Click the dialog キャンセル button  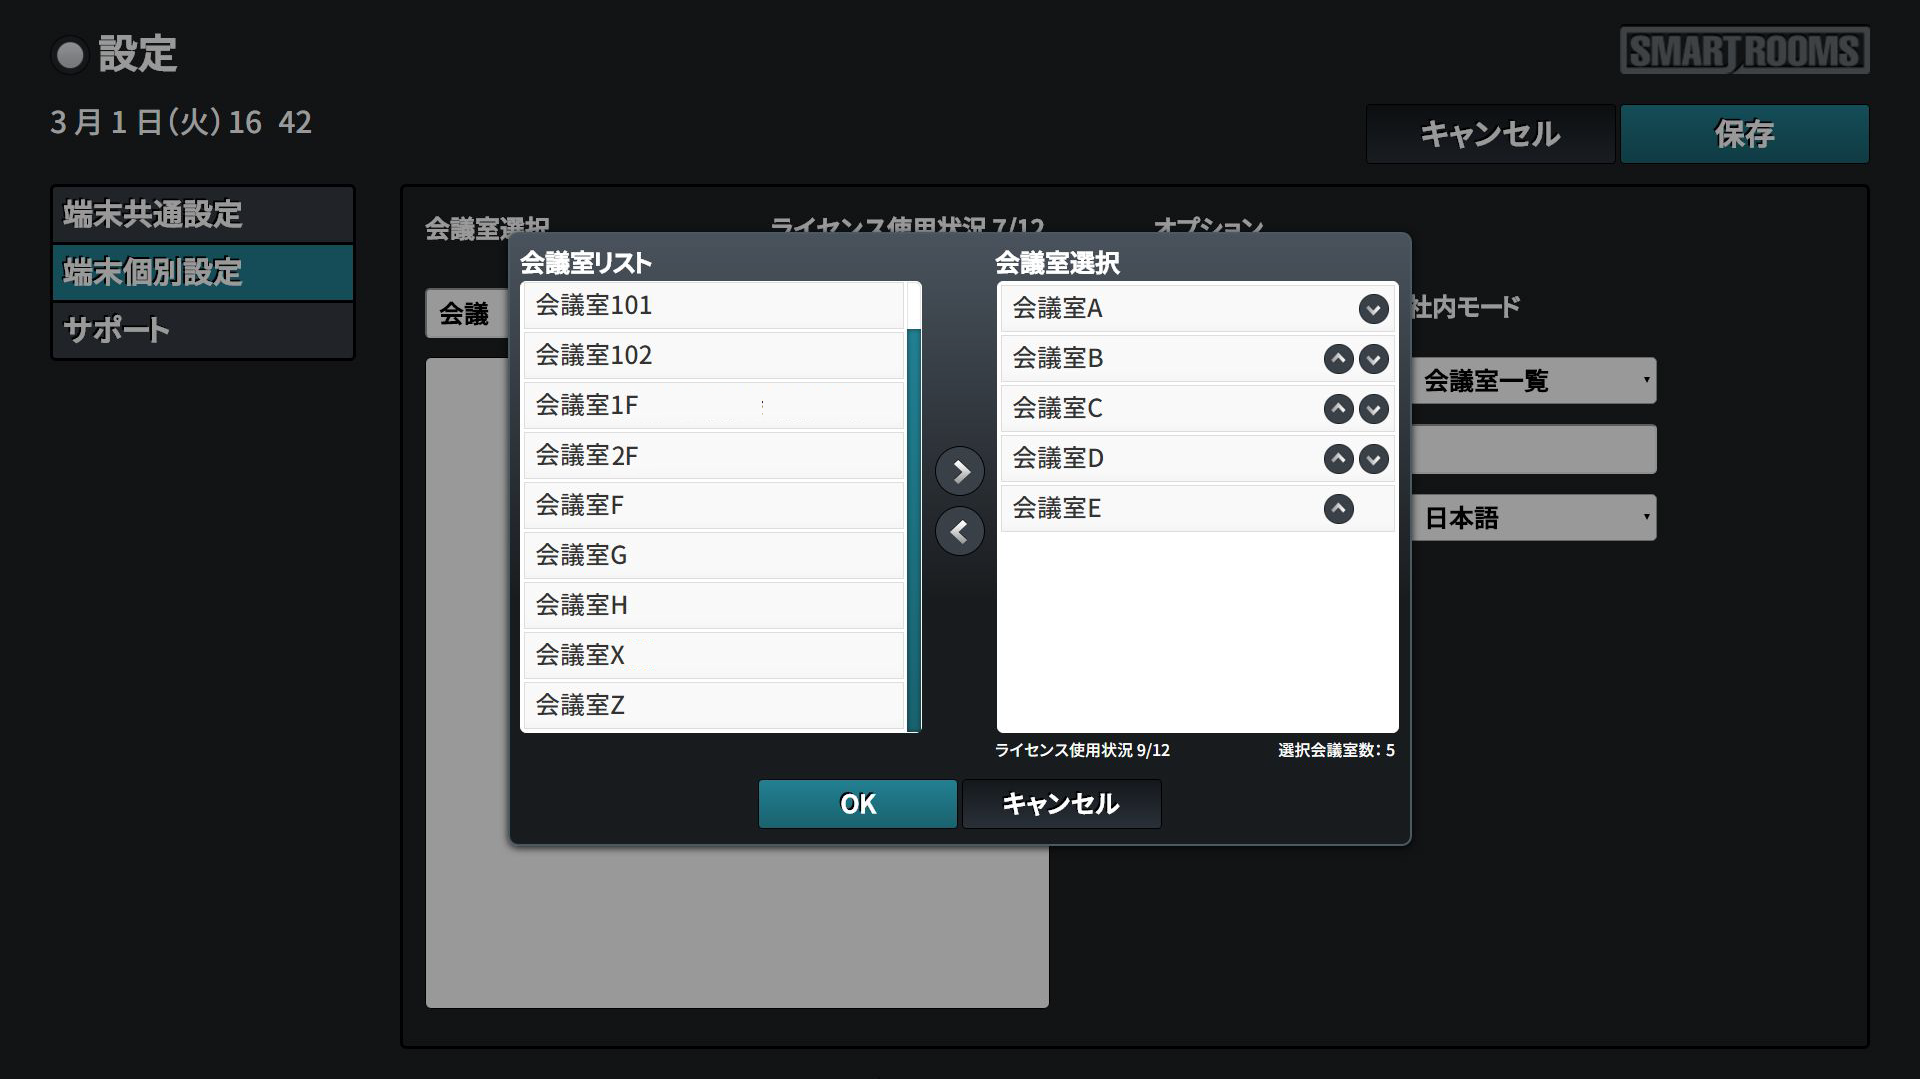(1061, 804)
